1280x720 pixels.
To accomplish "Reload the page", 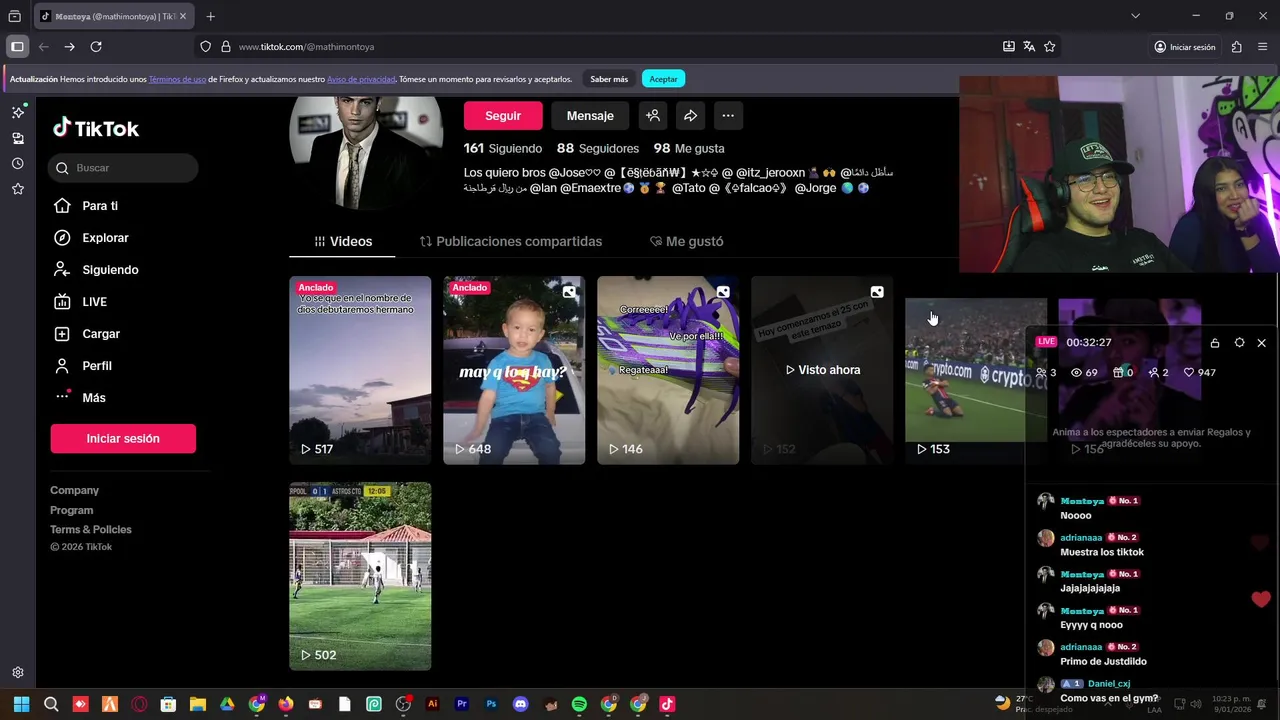I will point(96,46).
